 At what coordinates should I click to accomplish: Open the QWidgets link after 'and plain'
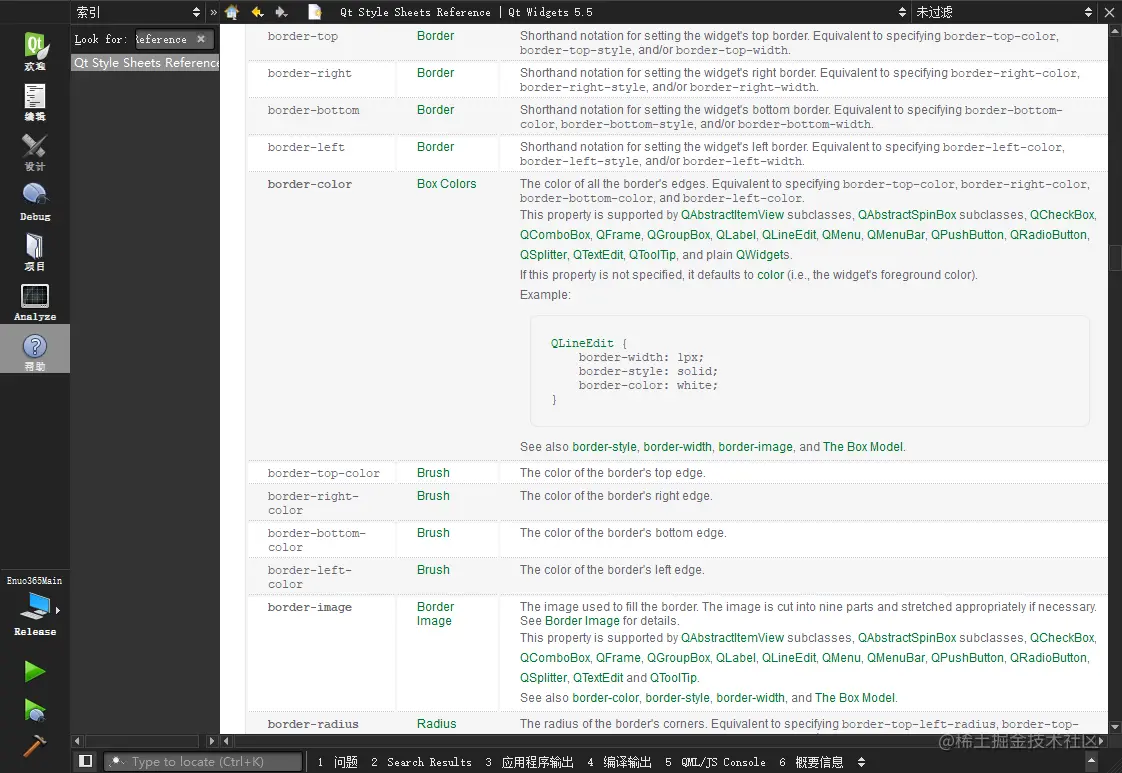(x=763, y=256)
